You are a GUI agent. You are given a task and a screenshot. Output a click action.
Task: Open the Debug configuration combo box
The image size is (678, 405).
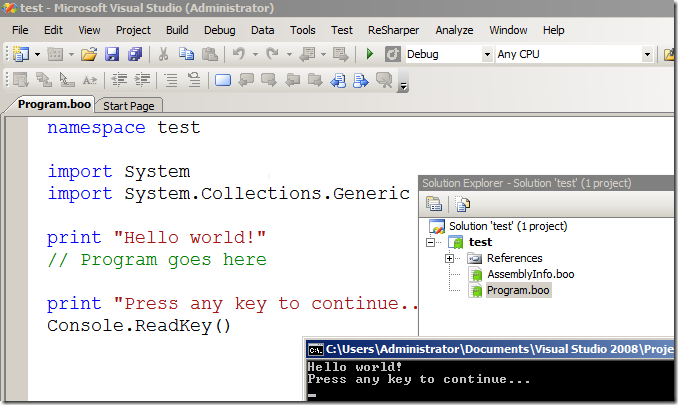[x=449, y=54]
